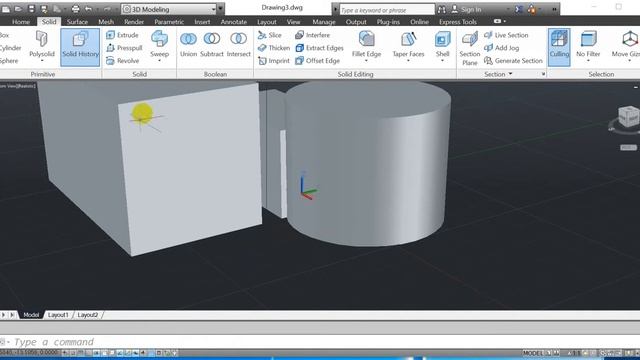This screenshot has width=640, height=360.
Task: Click Generate Section tool
Action: [x=513, y=60]
